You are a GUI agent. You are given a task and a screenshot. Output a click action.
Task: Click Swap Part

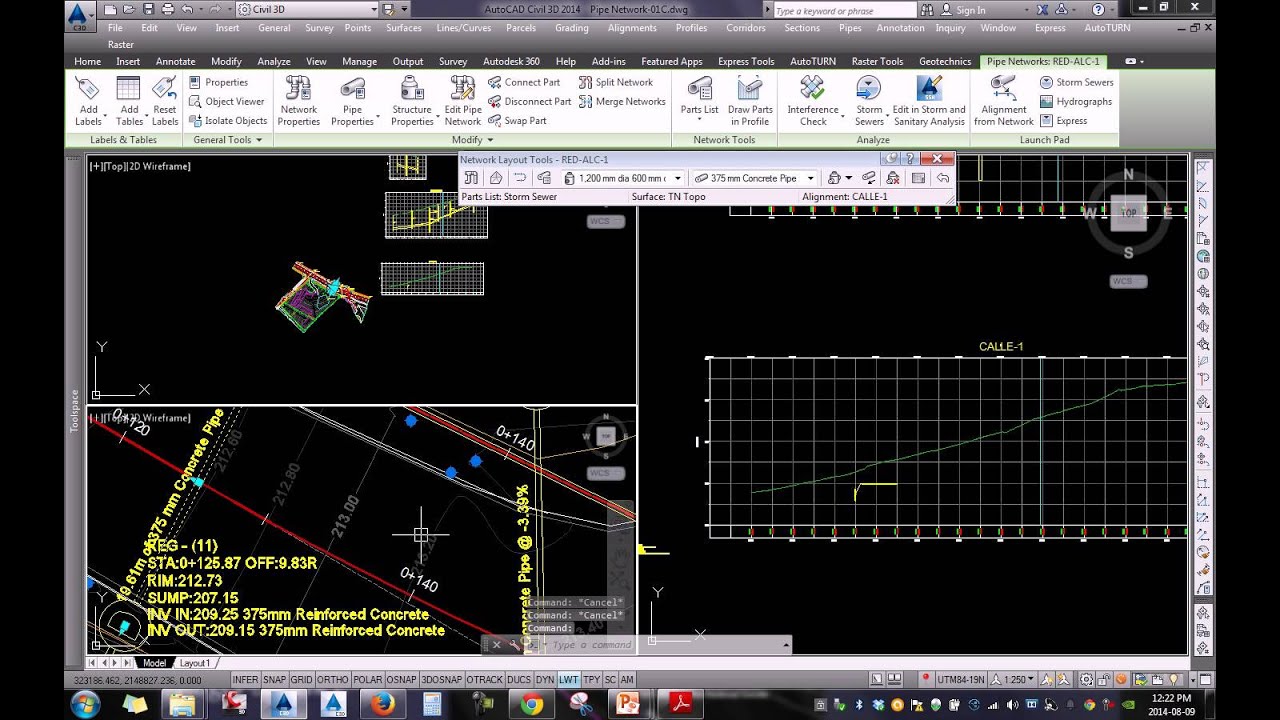pyautogui.click(x=517, y=120)
